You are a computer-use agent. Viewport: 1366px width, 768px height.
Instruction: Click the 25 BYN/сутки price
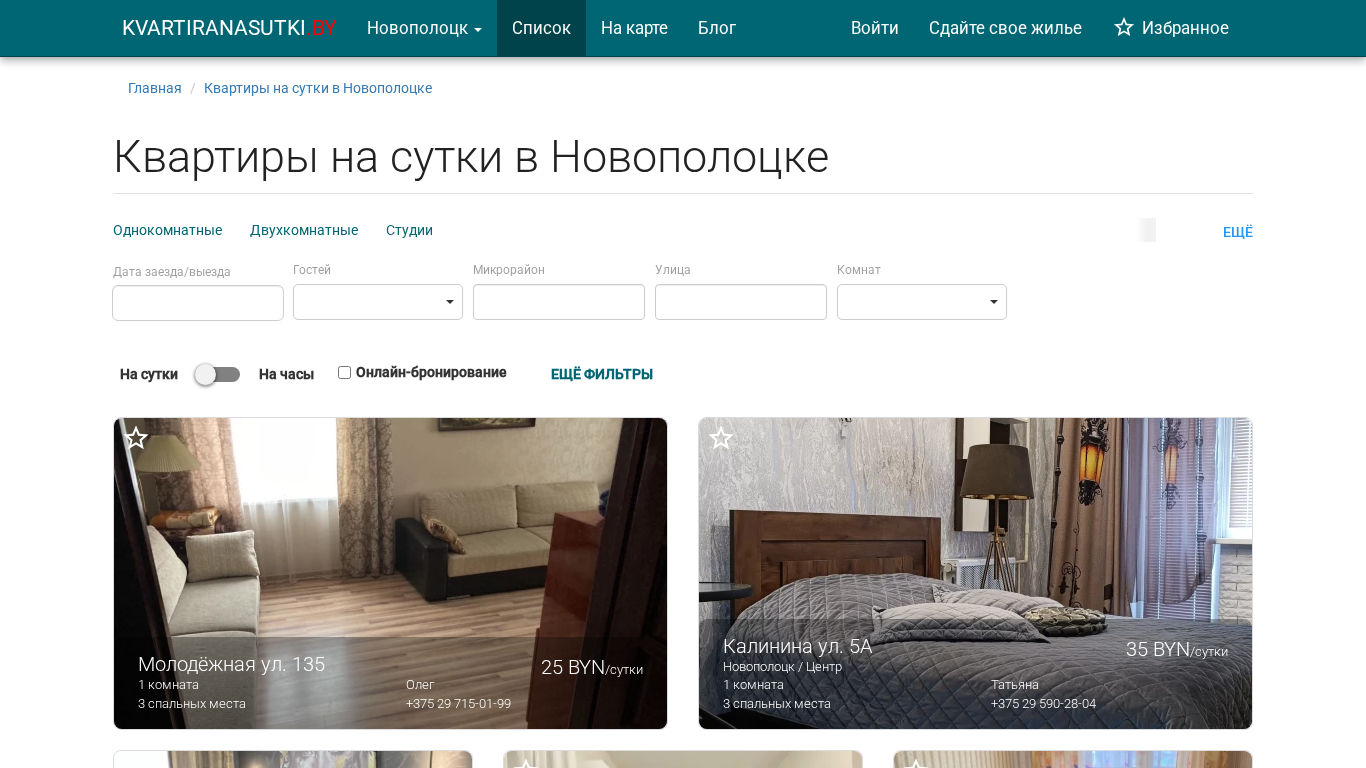[592, 667]
